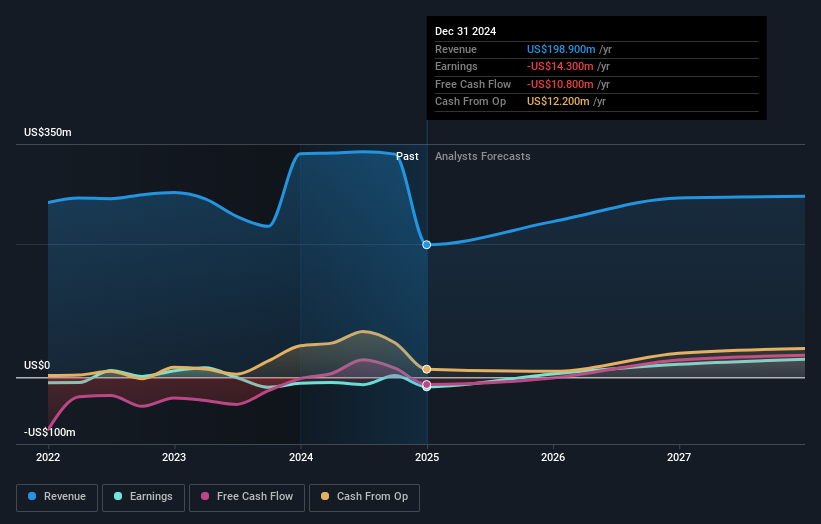Toggle the Earnings legend series
The image size is (821, 524).
pos(143,497)
